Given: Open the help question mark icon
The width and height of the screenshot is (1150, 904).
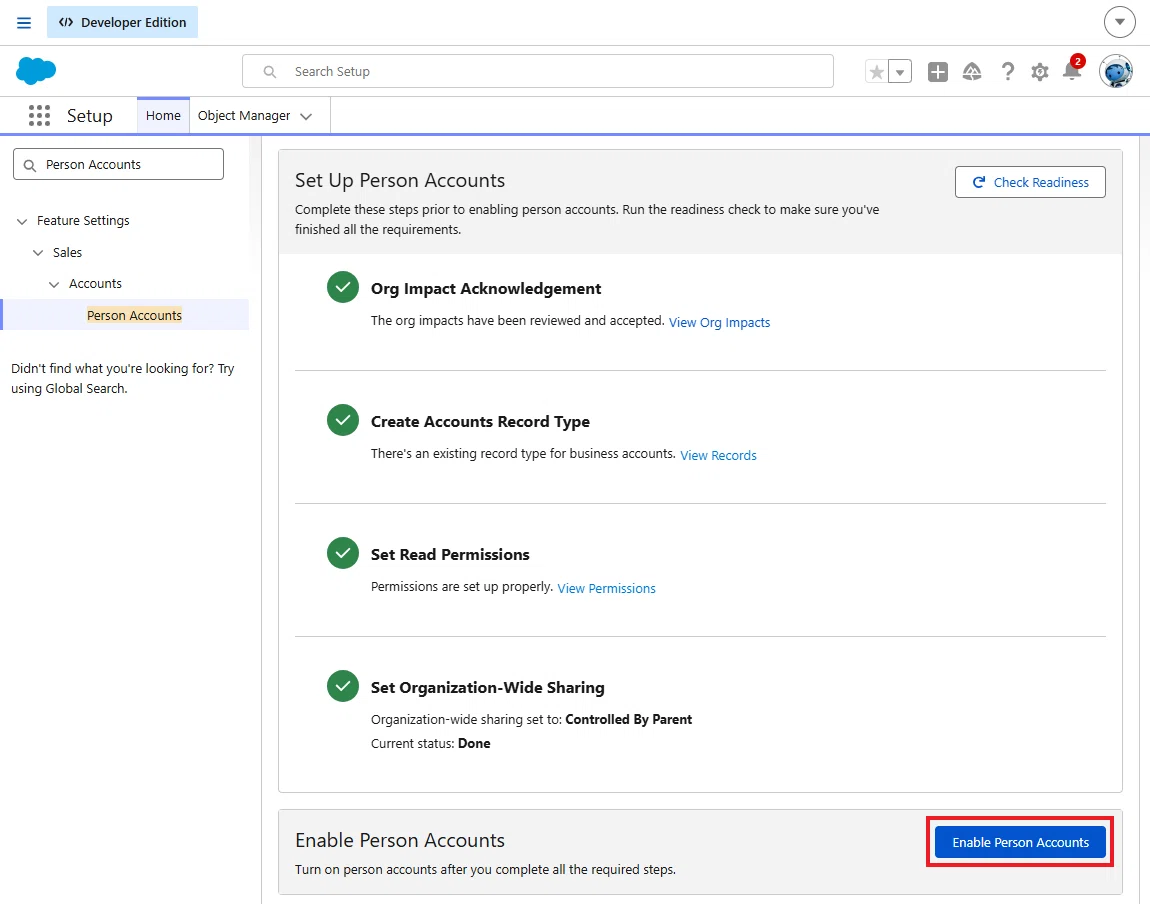Looking at the screenshot, I should click(x=1008, y=72).
